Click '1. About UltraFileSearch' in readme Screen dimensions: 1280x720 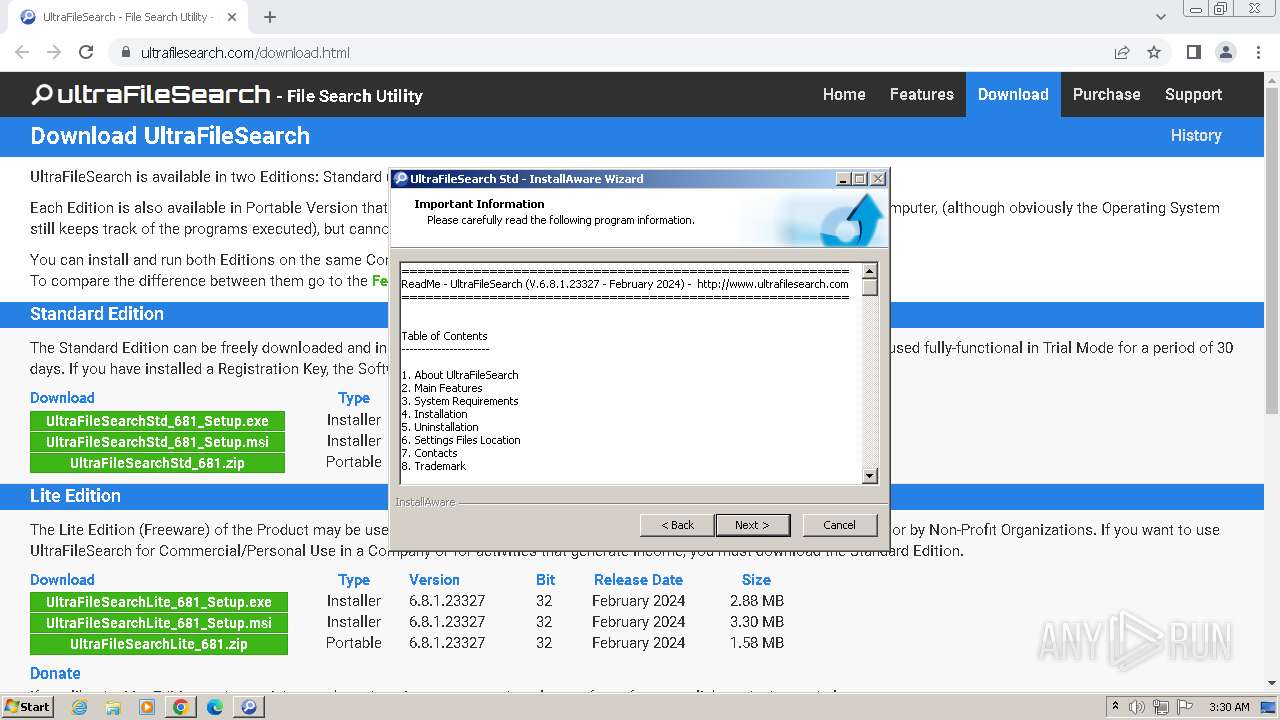[x=460, y=375]
